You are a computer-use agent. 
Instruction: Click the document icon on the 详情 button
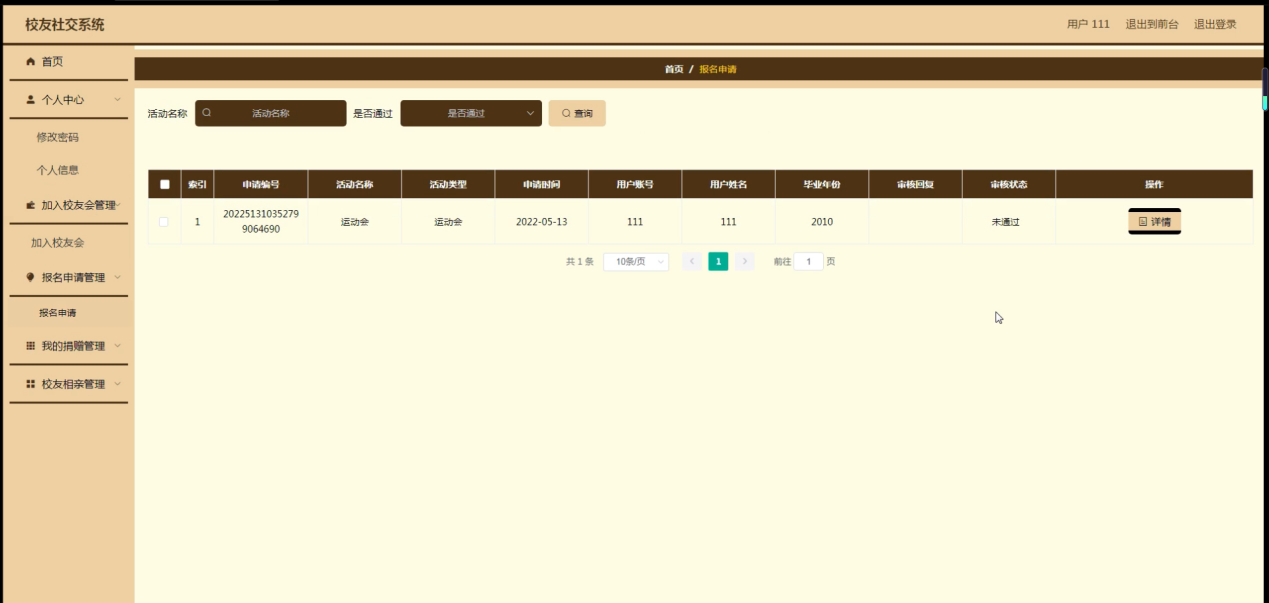point(1143,222)
